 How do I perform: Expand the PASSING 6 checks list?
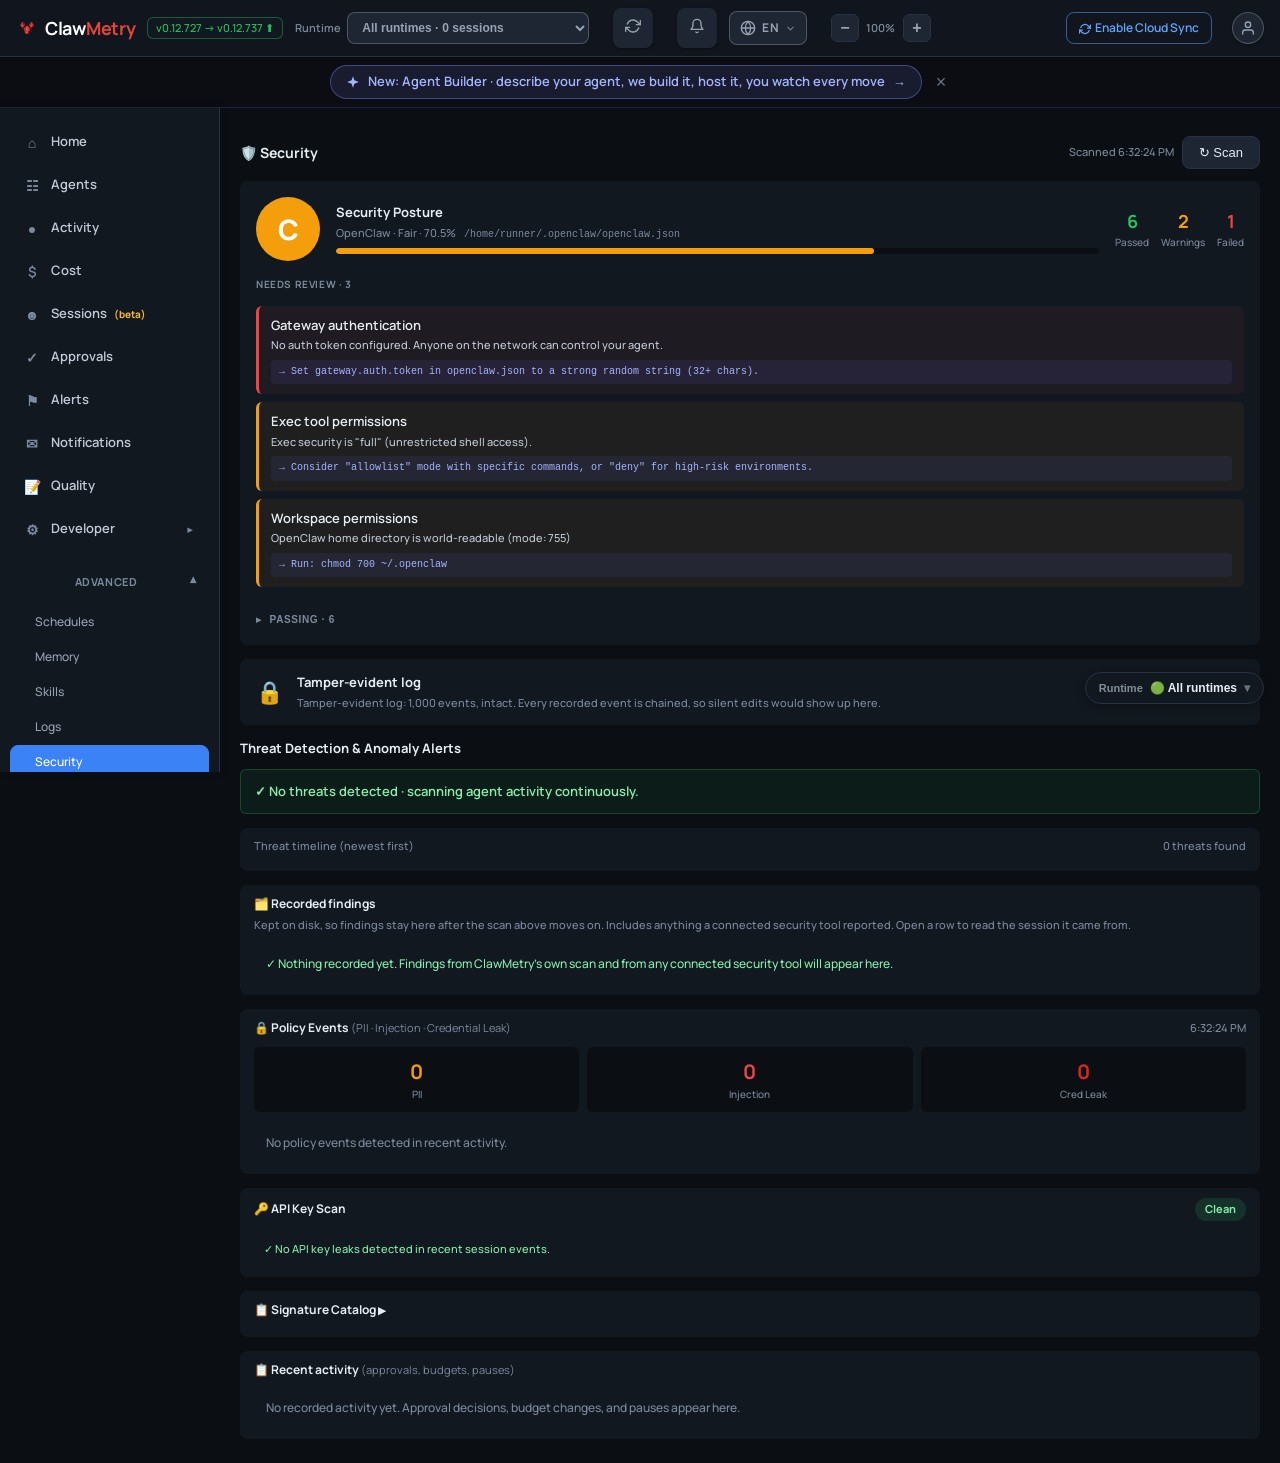(x=295, y=620)
